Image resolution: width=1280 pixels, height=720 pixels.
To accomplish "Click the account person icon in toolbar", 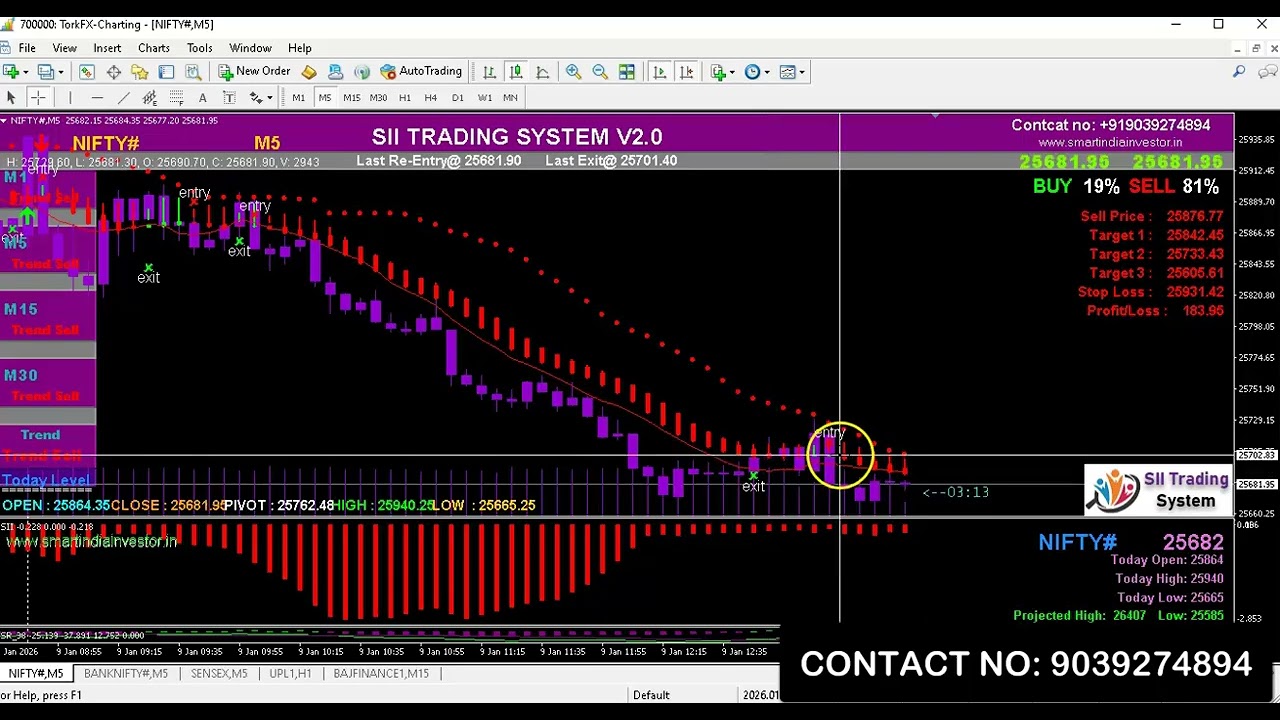I will pyautogui.click(x=335, y=72).
